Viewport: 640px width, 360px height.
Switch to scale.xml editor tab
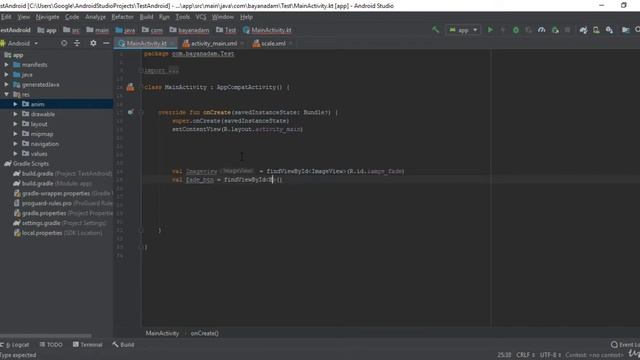pyautogui.click(x=273, y=43)
